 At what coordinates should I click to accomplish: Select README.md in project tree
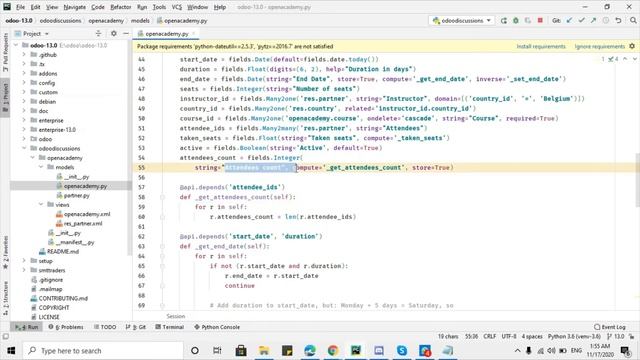coord(62,251)
